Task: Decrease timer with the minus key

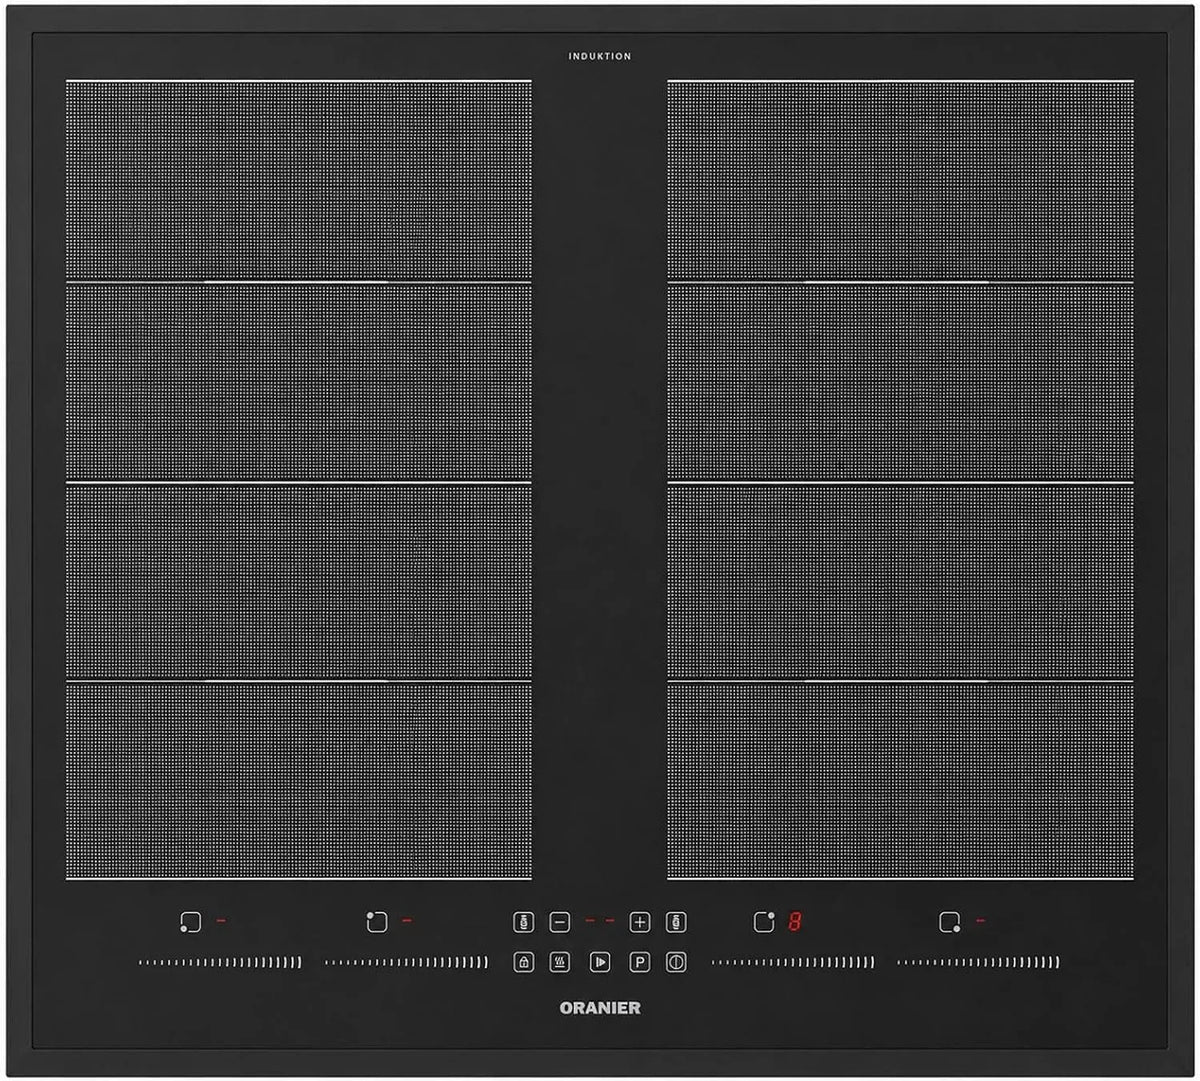Action: point(560,922)
